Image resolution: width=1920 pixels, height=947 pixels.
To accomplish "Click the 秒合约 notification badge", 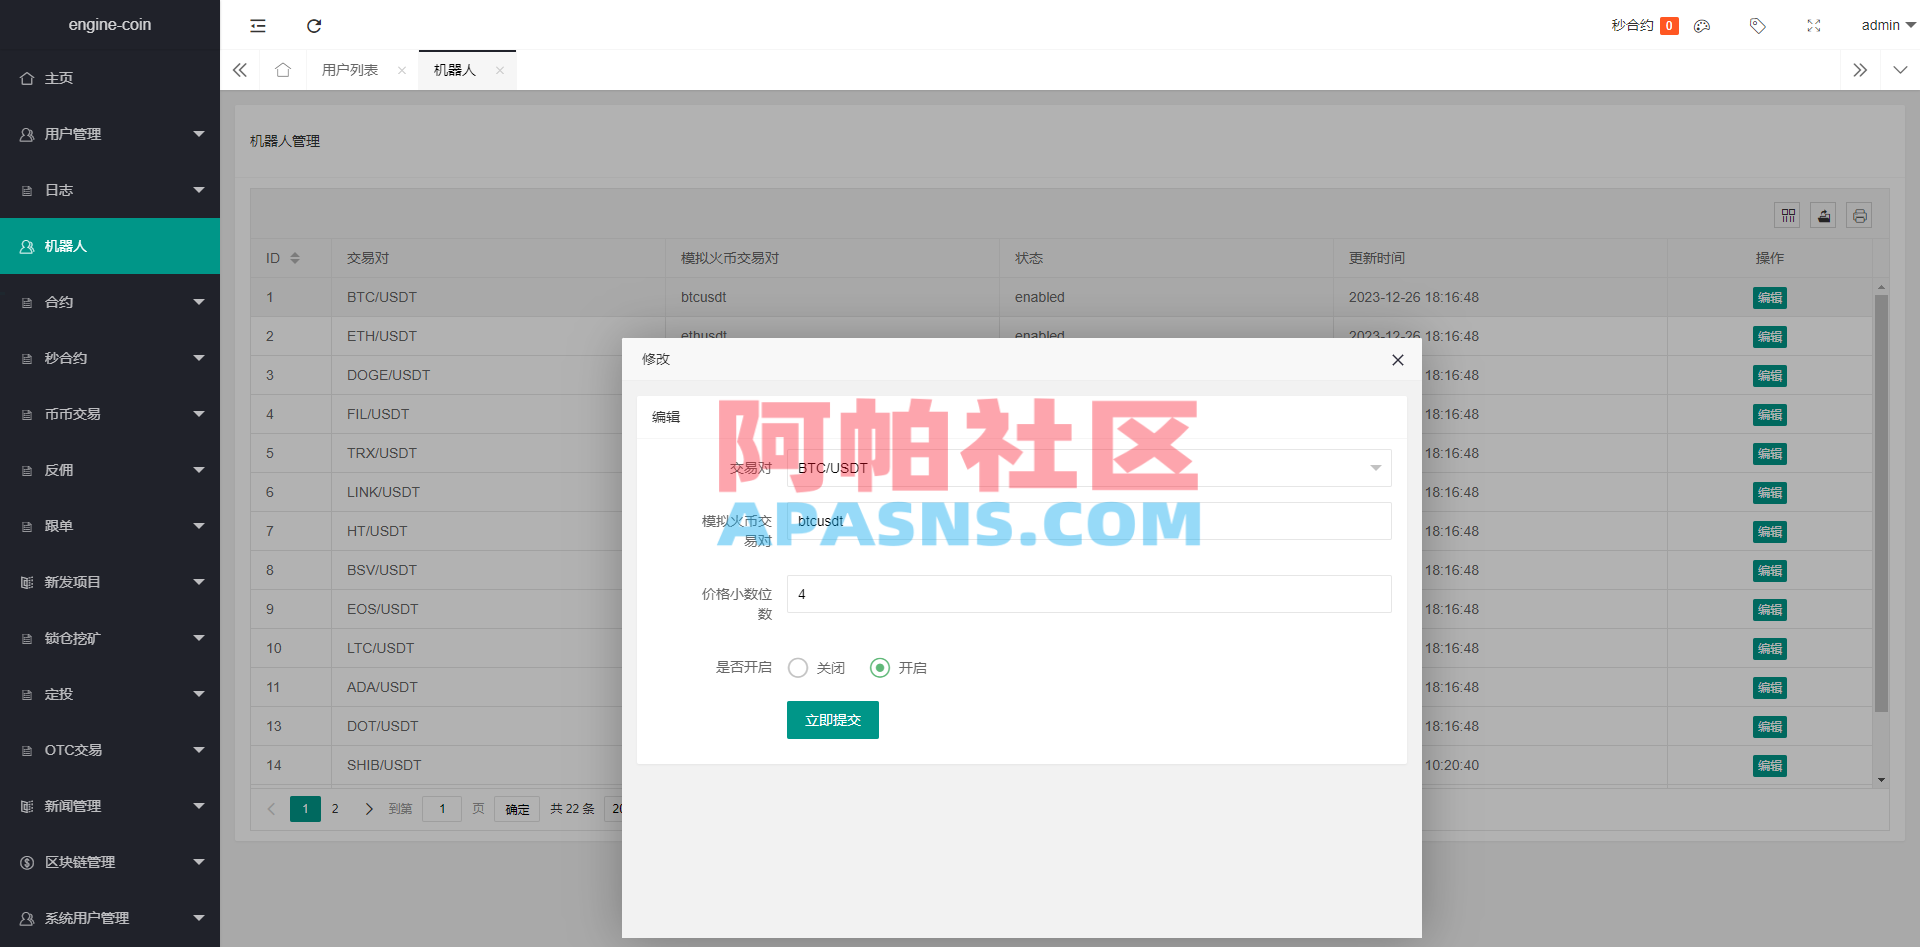I will point(1667,25).
